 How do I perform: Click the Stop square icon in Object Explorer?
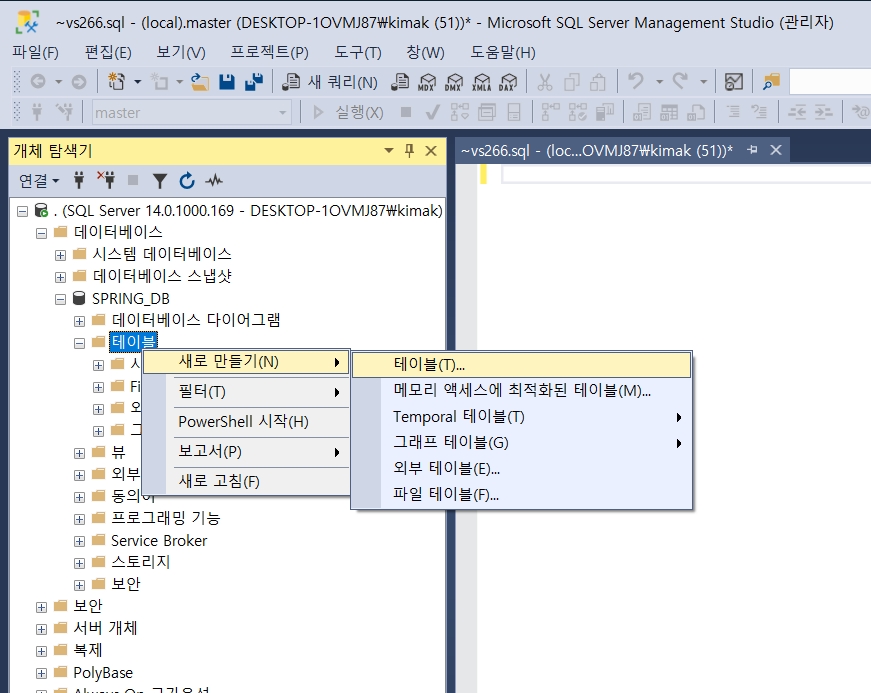pos(133,180)
